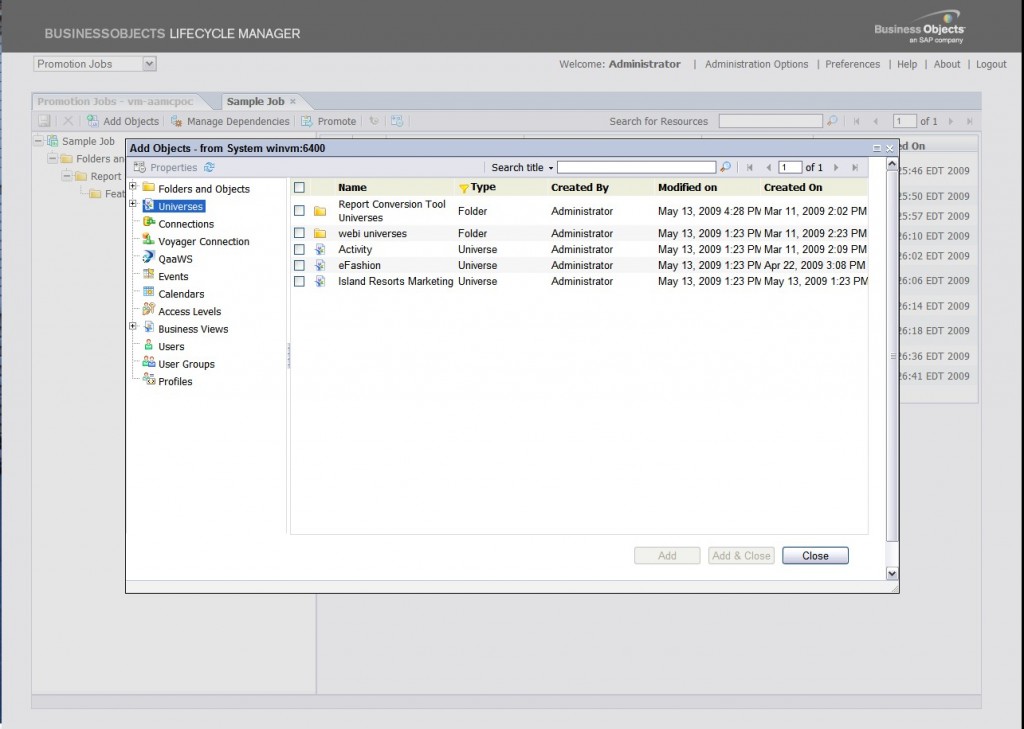
Task: Click the Logout link
Action: coord(991,64)
